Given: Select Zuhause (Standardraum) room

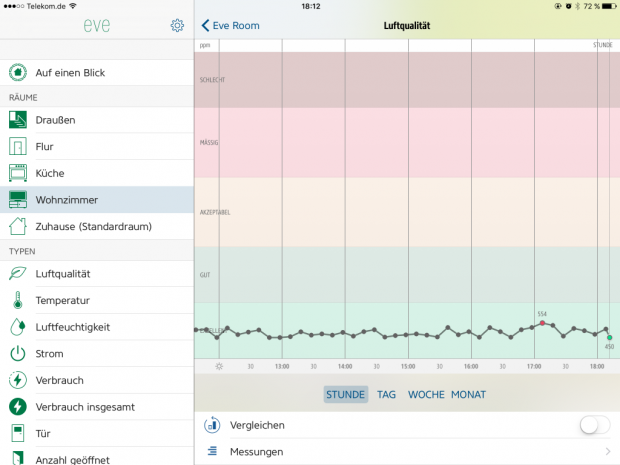Looking at the screenshot, I should pyautogui.click(x=97, y=226).
